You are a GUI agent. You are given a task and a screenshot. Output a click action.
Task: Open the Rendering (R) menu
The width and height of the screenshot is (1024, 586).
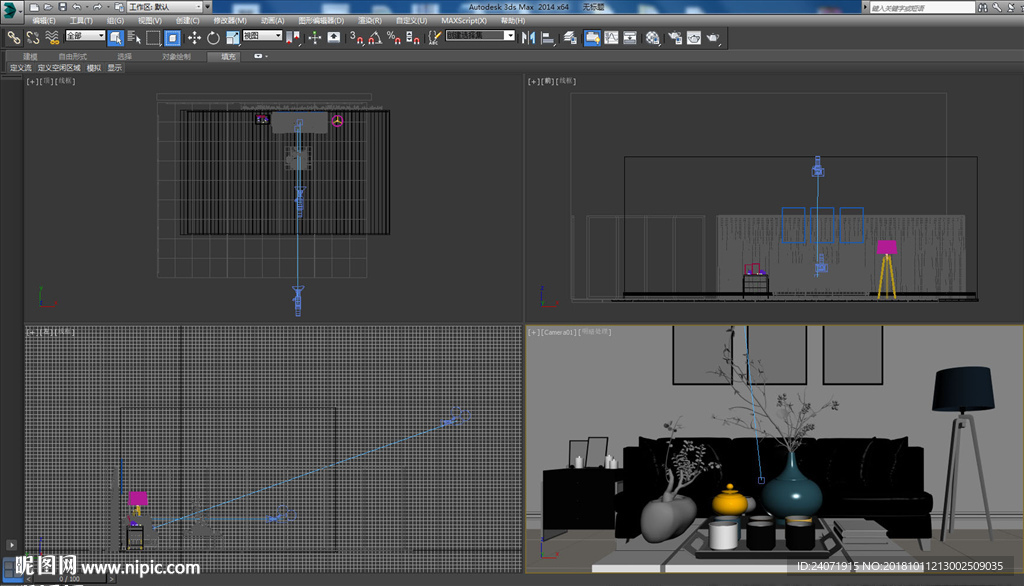pos(370,21)
